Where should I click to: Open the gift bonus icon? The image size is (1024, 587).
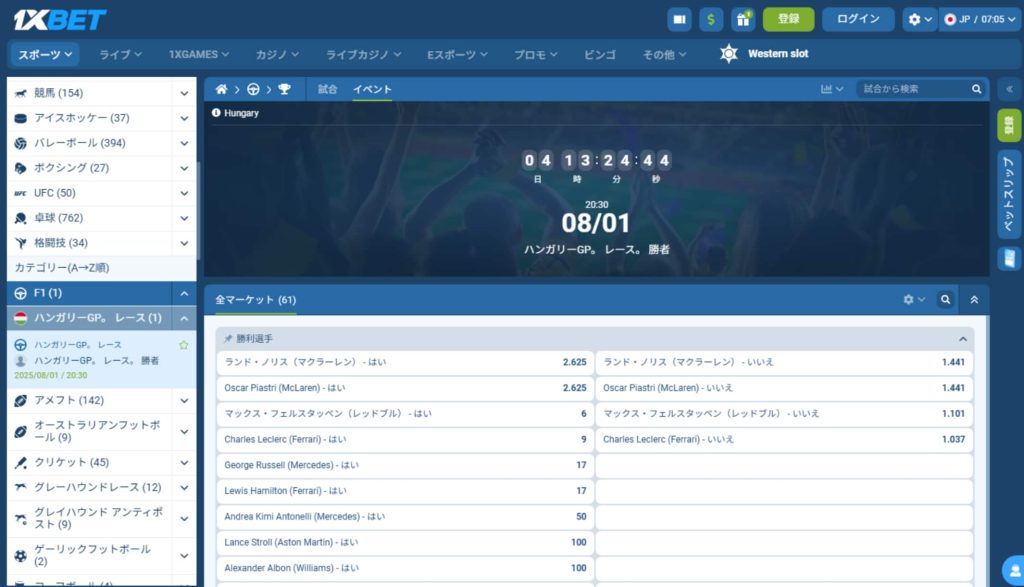click(x=743, y=20)
